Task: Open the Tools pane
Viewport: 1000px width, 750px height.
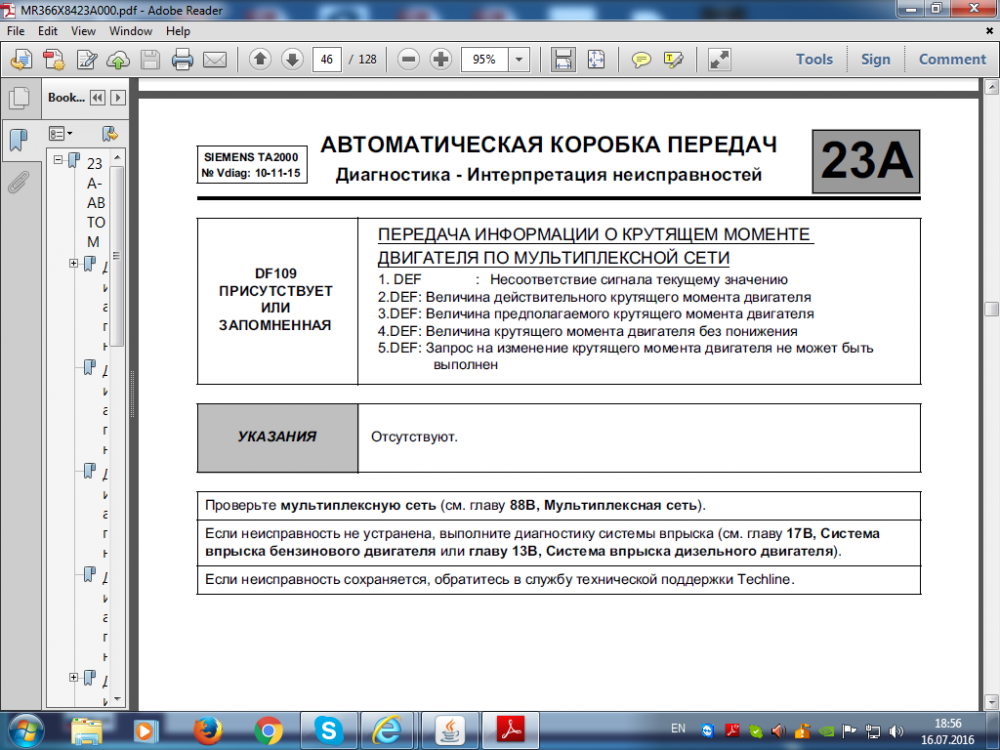Action: [814, 59]
